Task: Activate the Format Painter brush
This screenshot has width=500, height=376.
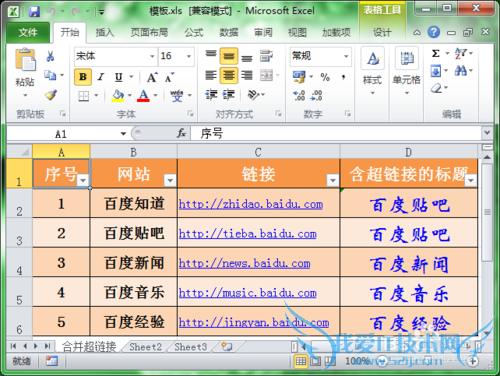Action: (x=51, y=95)
